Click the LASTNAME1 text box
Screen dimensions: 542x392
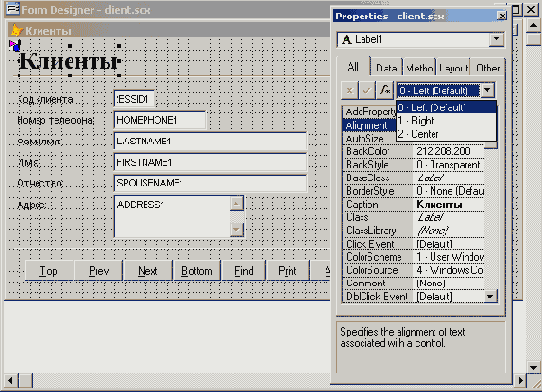210,141
